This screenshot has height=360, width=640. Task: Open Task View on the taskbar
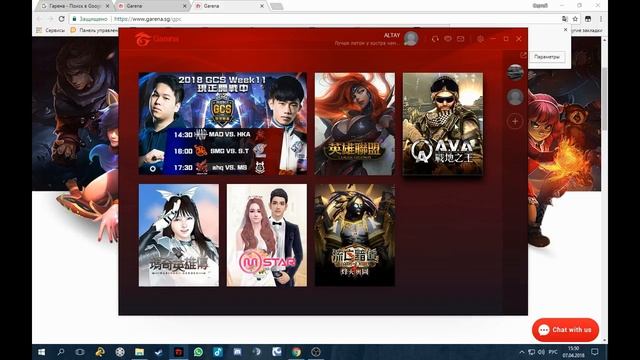point(80,352)
